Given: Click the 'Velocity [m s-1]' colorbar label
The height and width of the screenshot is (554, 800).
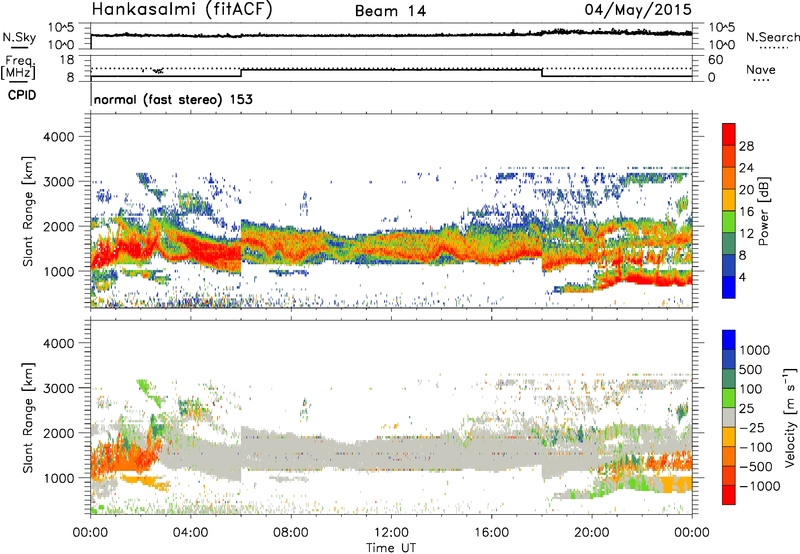Looking at the screenshot, I should (790, 417).
